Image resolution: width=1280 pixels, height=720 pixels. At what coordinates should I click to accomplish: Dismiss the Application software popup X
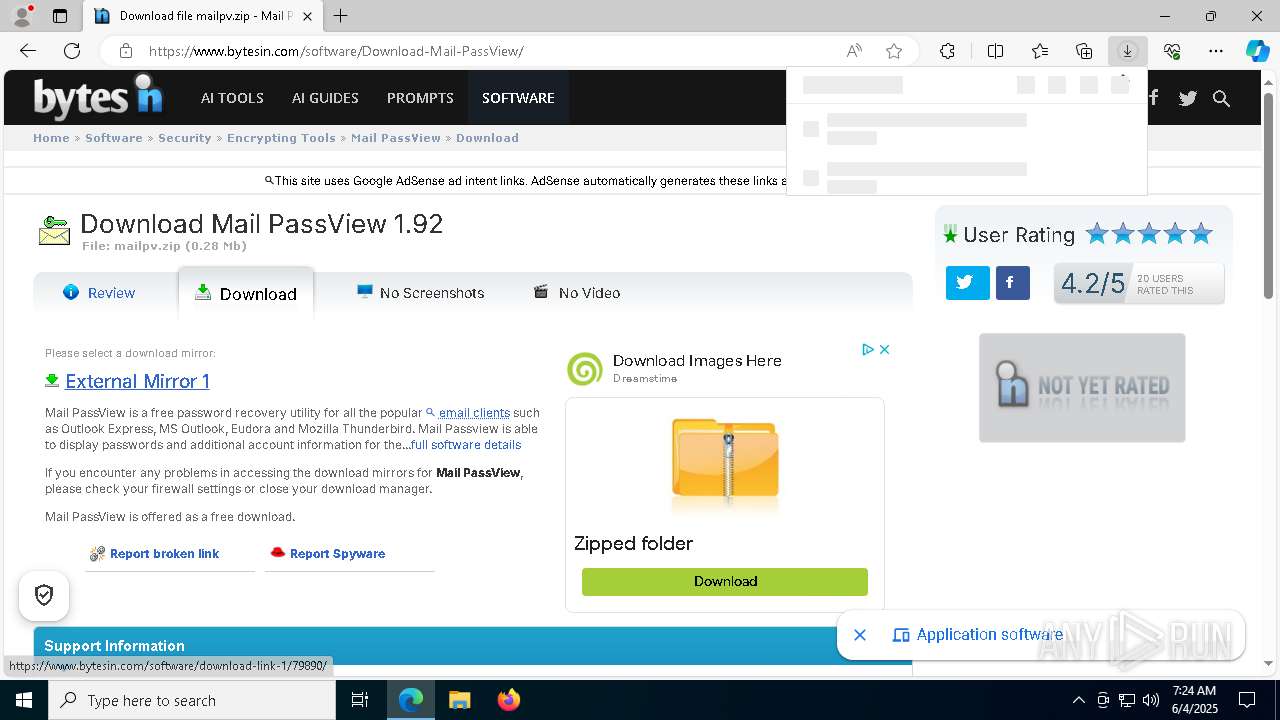859,635
